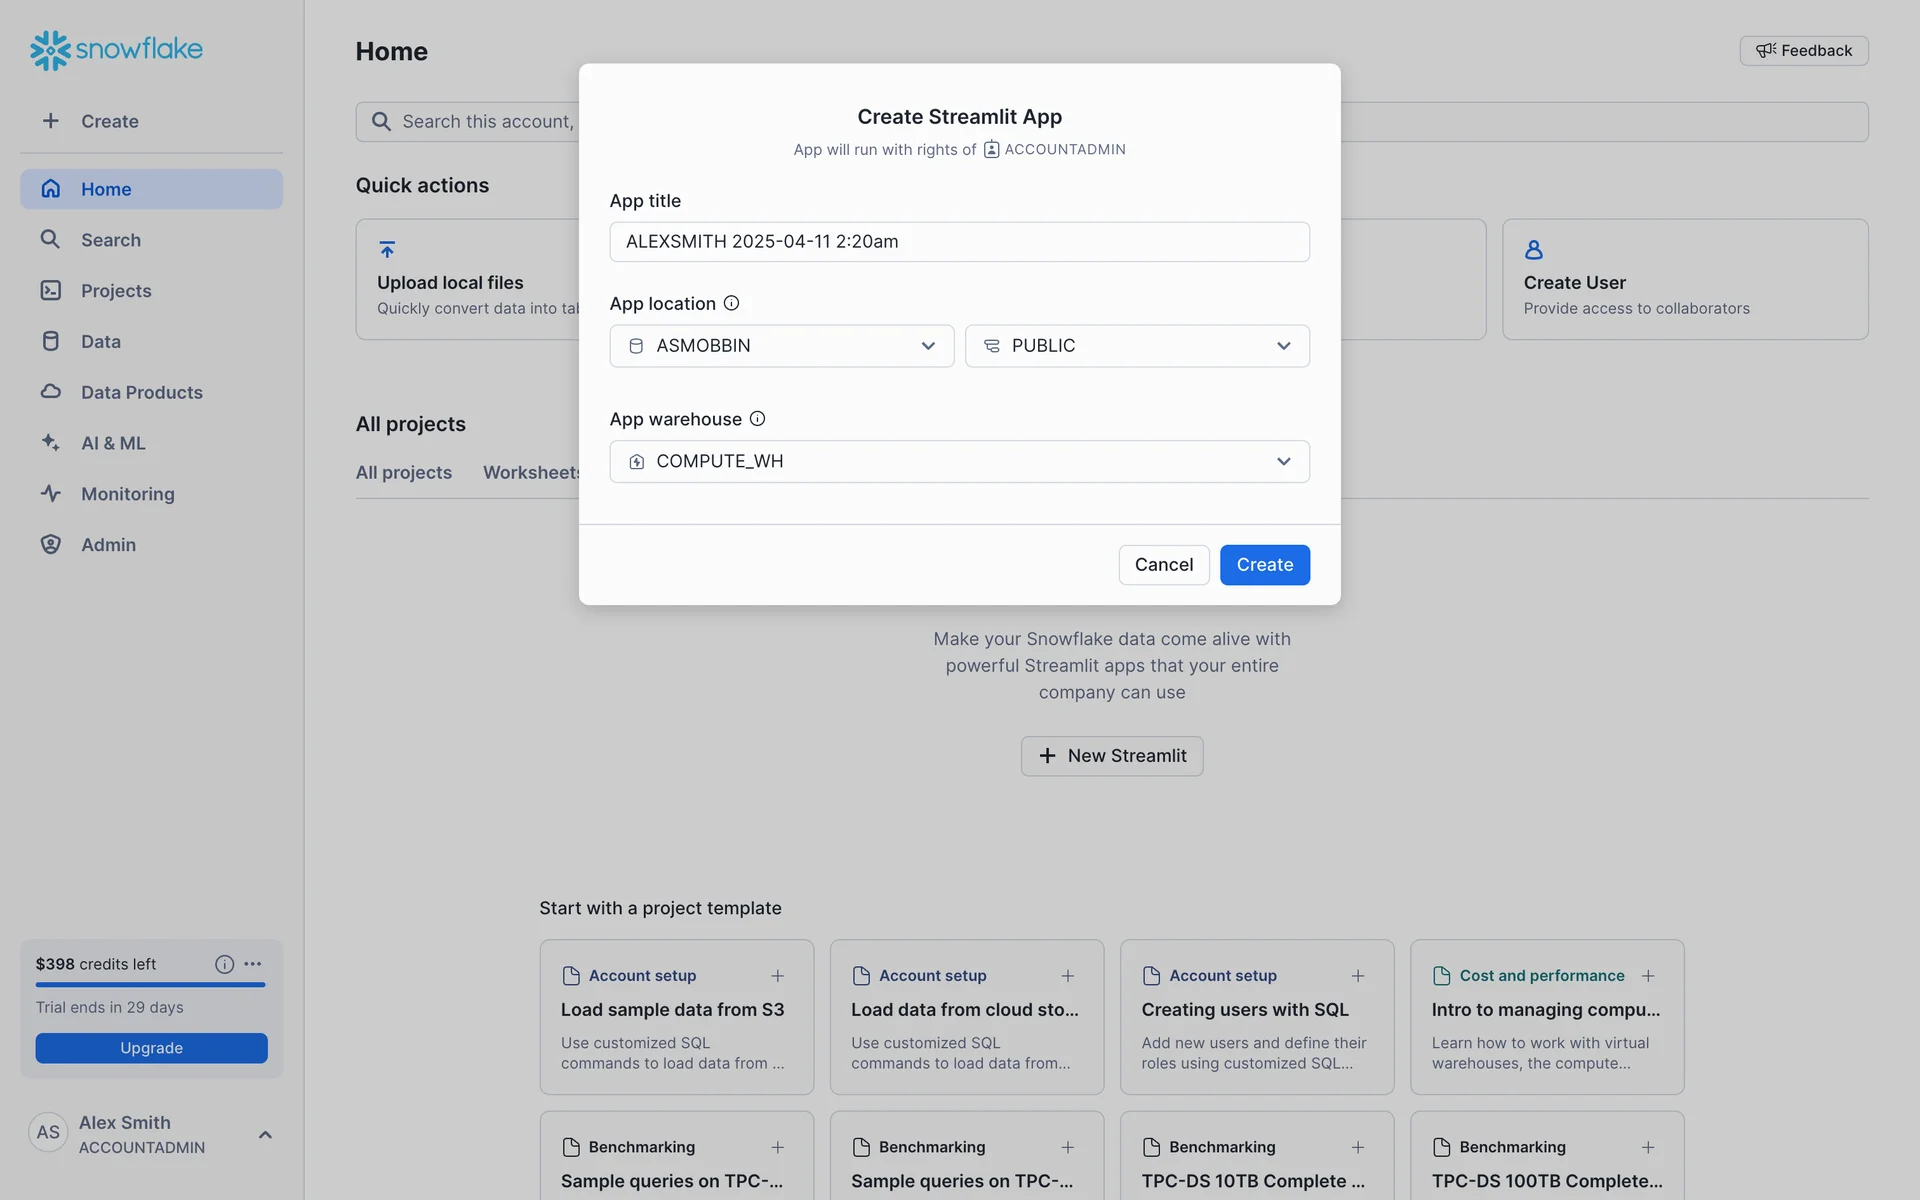Image resolution: width=1920 pixels, height=1200 pixels.
Task: Click the credits usage progress bar
Action: tap(150, 985)
